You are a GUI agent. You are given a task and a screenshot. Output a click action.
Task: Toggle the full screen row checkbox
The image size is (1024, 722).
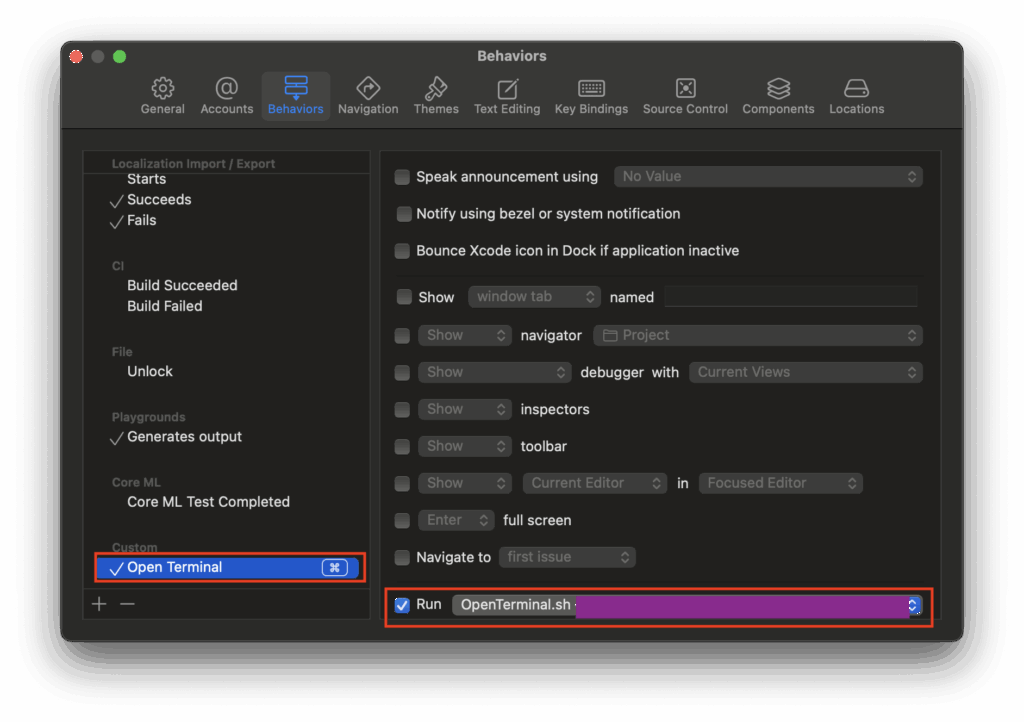402,520
